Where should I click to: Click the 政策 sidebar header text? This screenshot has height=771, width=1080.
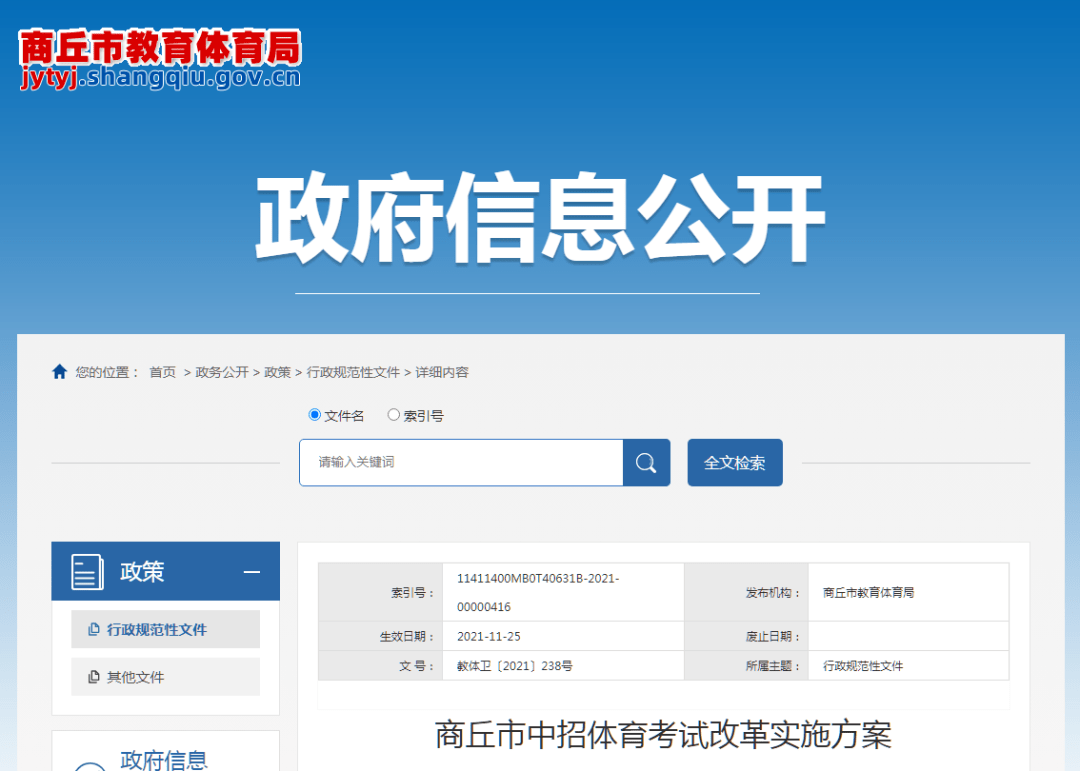[x=142, y=572]
